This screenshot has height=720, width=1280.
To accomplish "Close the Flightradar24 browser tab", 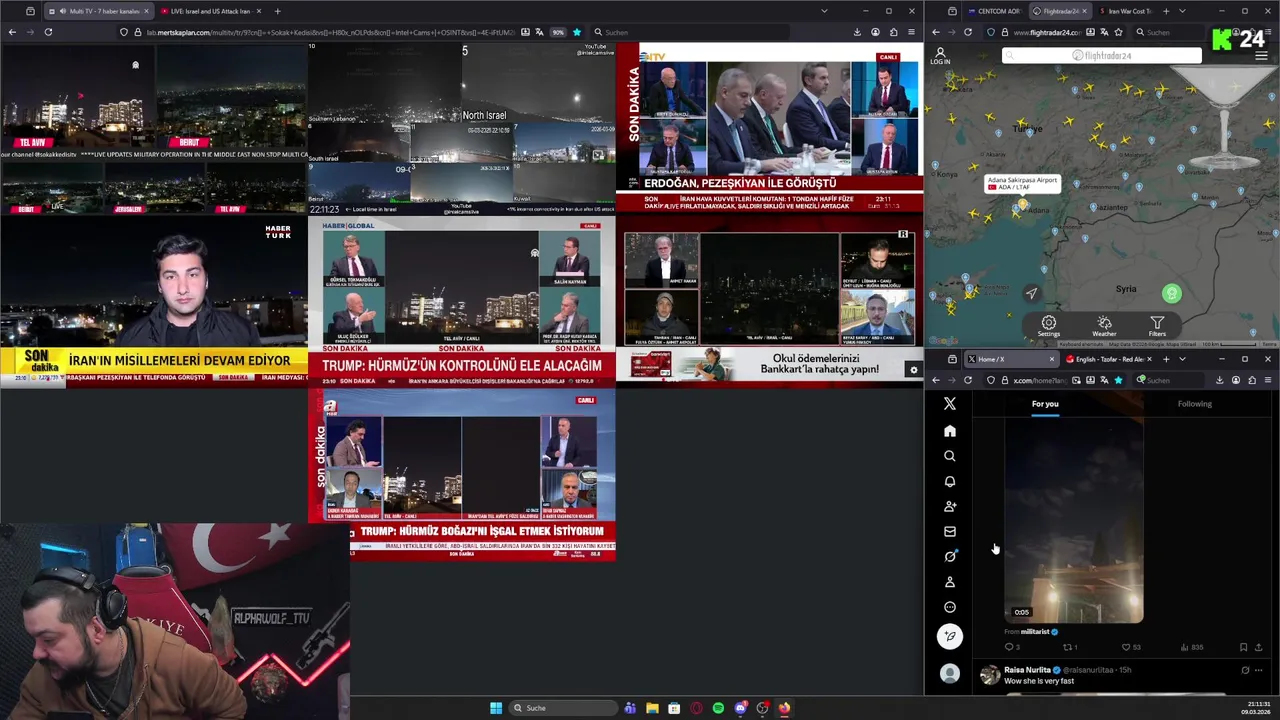I will (x=1085, y=11).
